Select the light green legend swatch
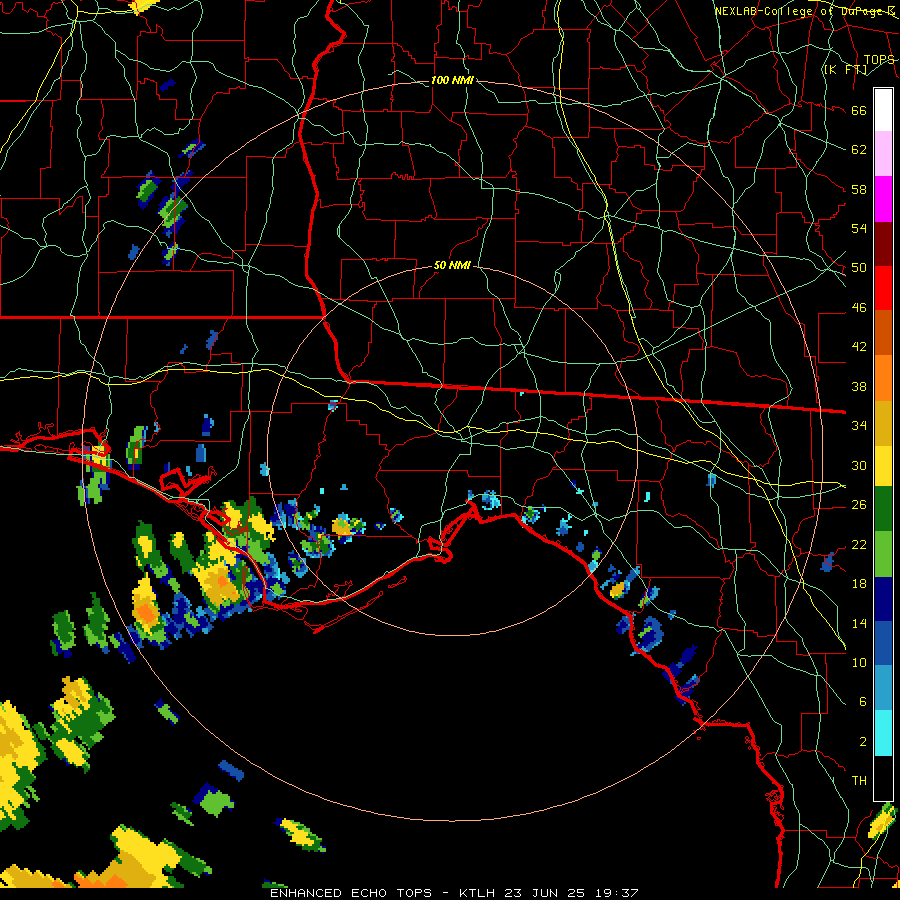Viewport: 900px width, 900px height. [883, 554]
